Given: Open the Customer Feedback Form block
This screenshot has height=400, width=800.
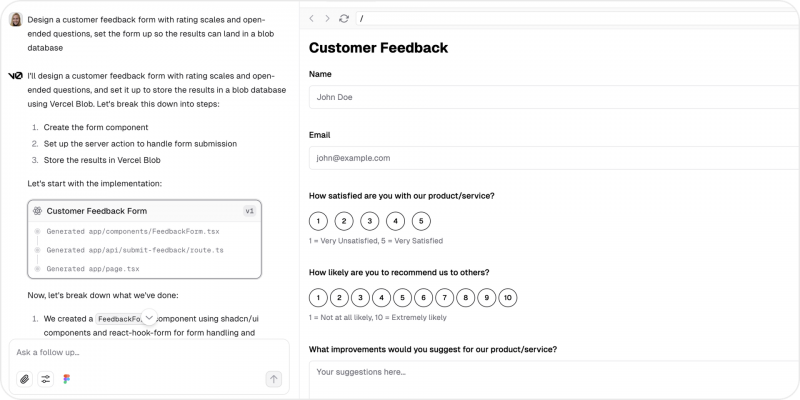Looking at the screenshot, I should [144, 211].
